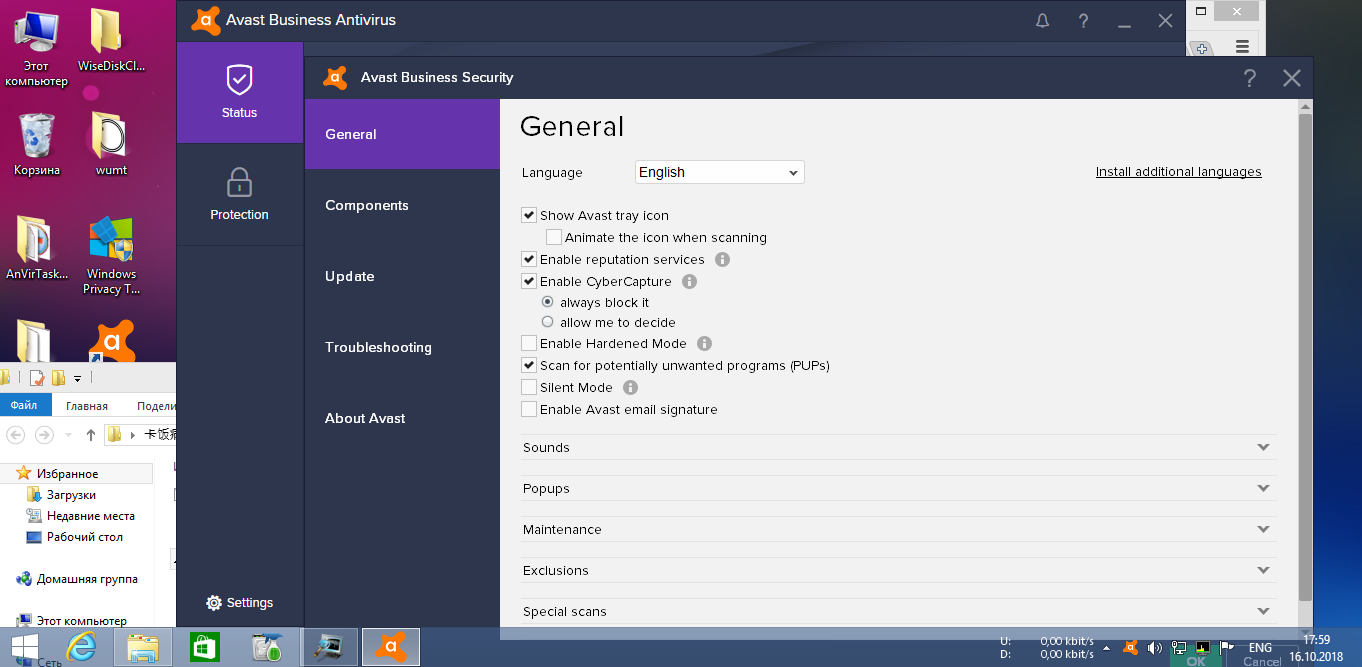Screen dimensions: 1362x667
Task: Show info about reputation services
Action: point(723,260)
